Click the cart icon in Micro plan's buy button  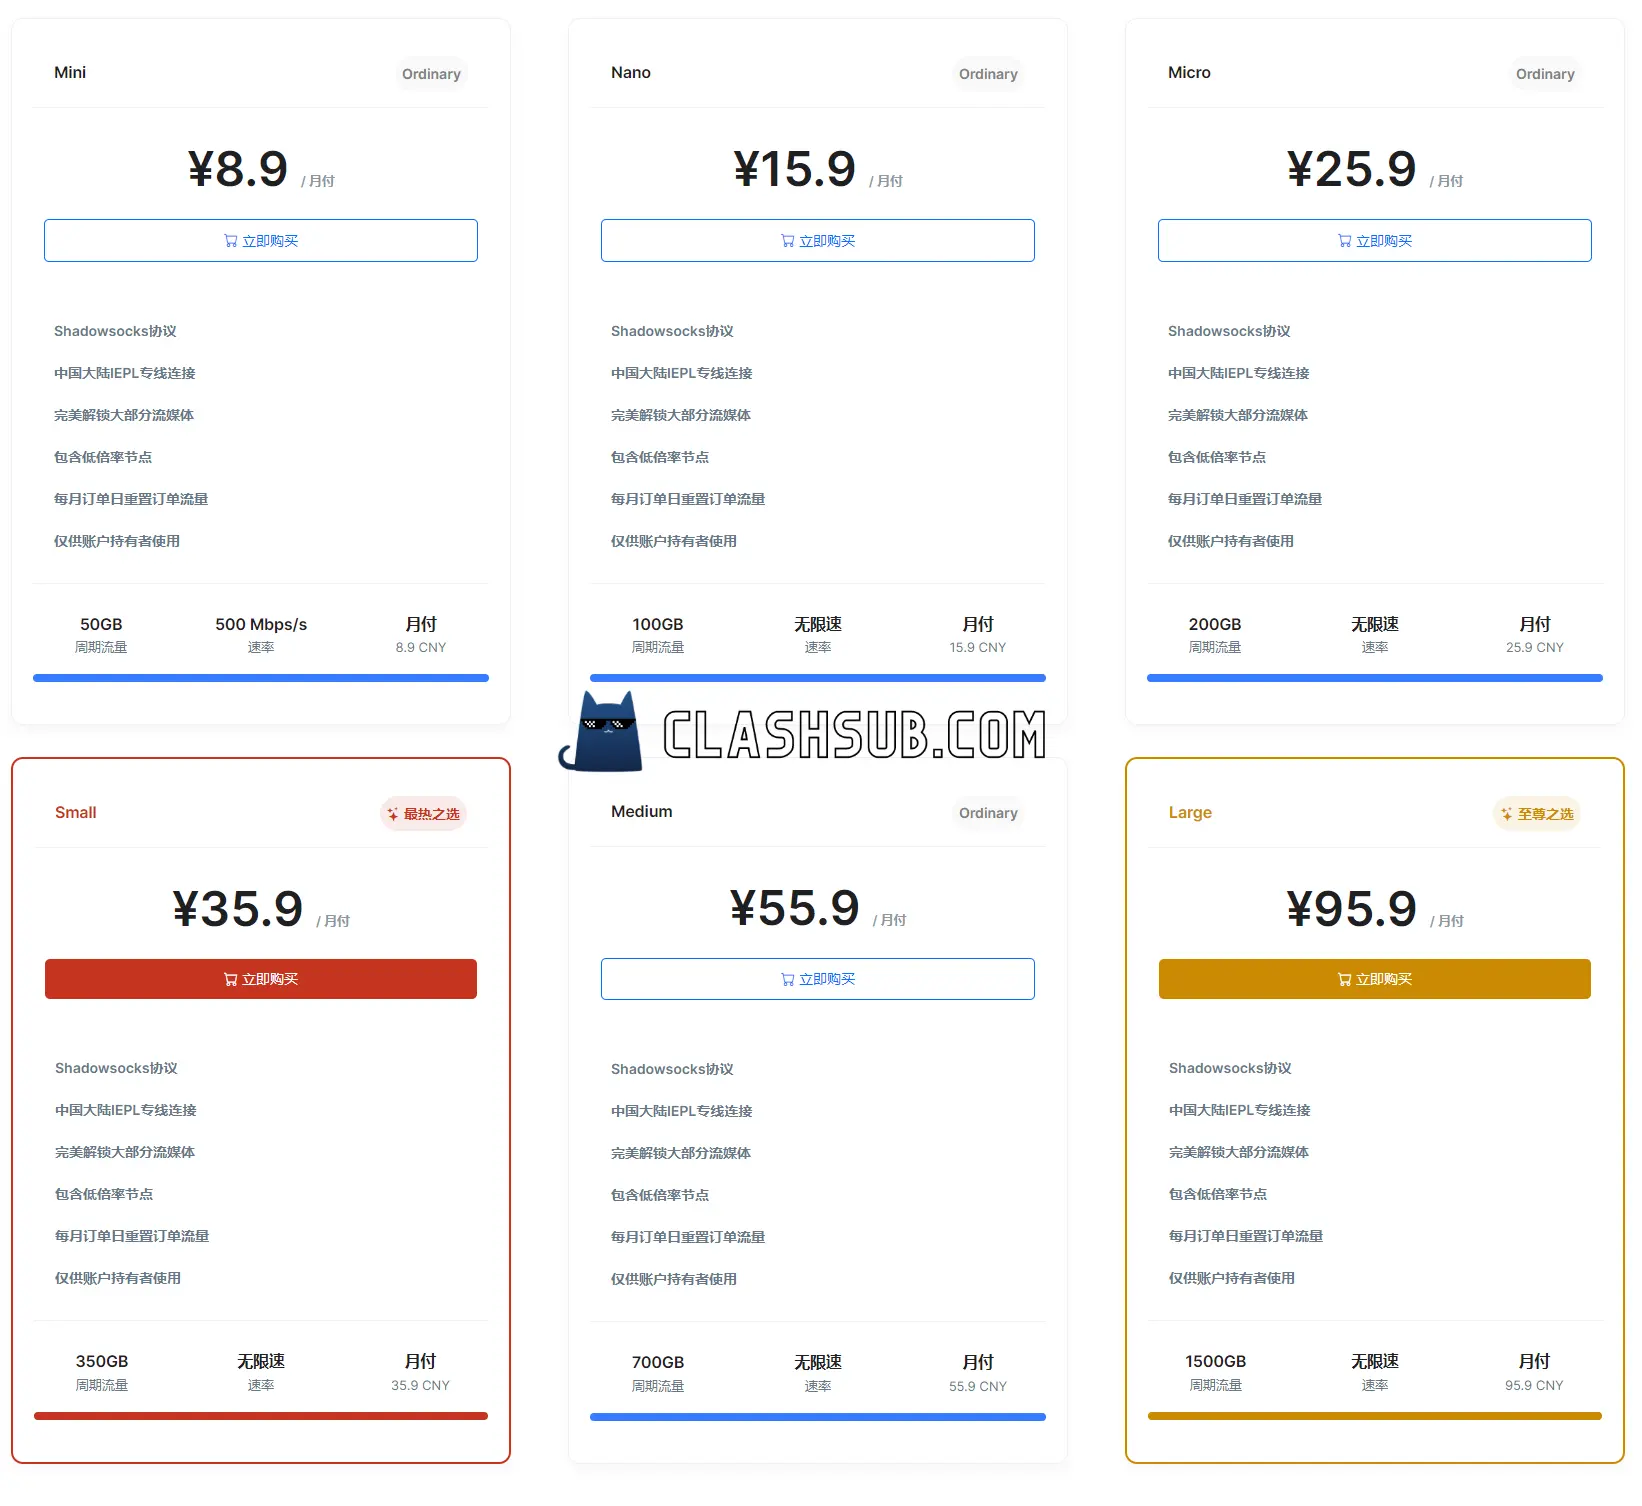(1345, 241)
